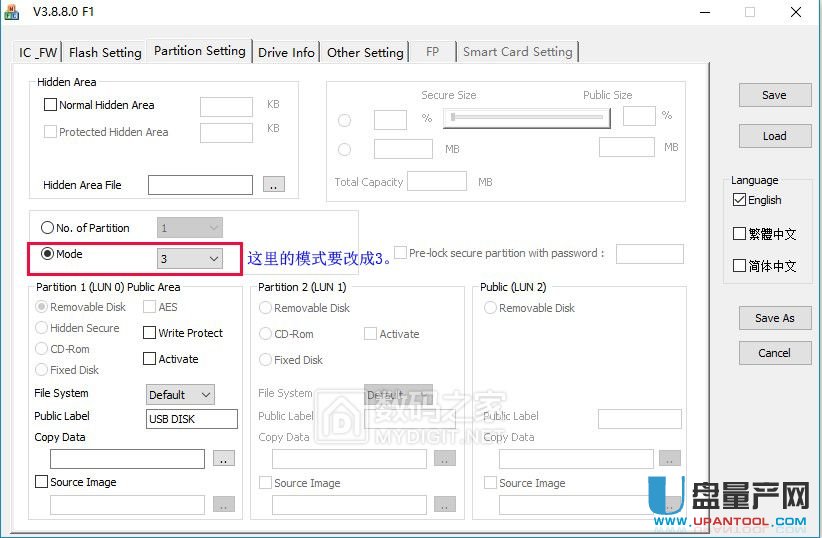822x538 pixels.
Task: Click browse button beside Hidden Area File
Action: 273,185
